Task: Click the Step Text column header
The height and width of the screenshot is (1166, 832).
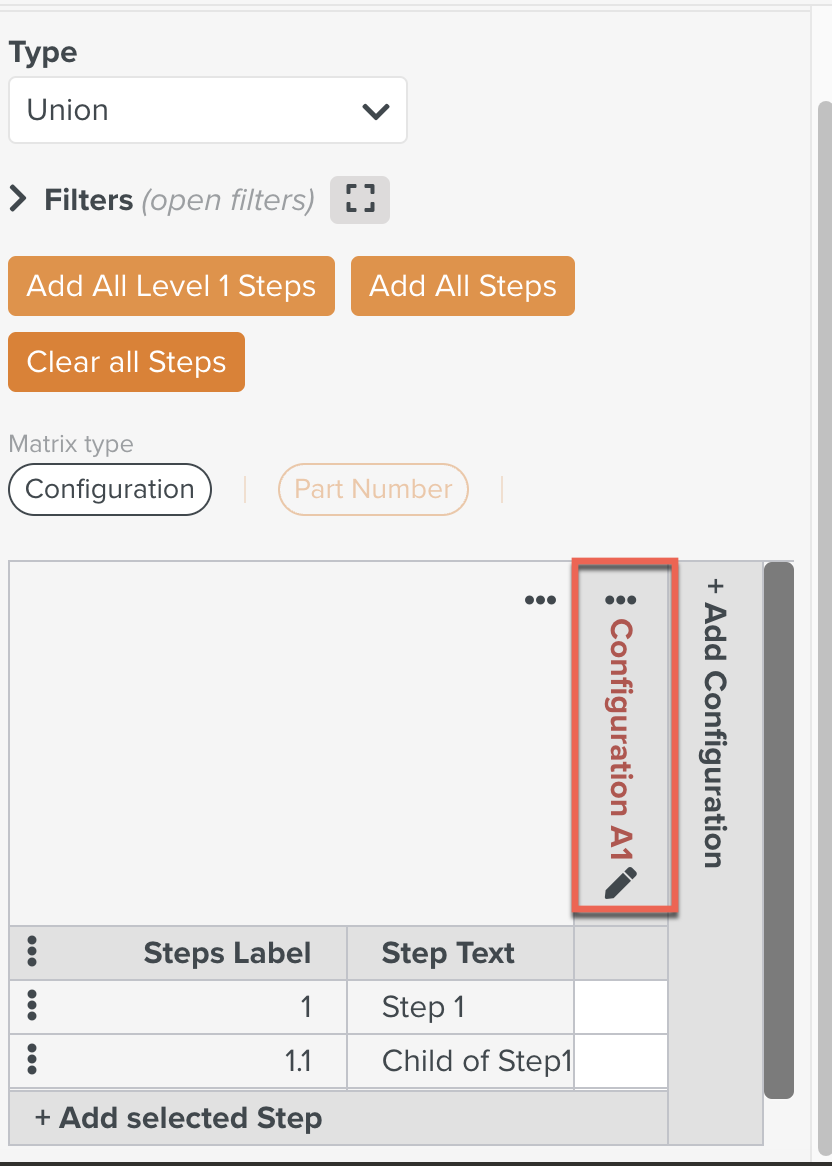Action: click(448, 953)
